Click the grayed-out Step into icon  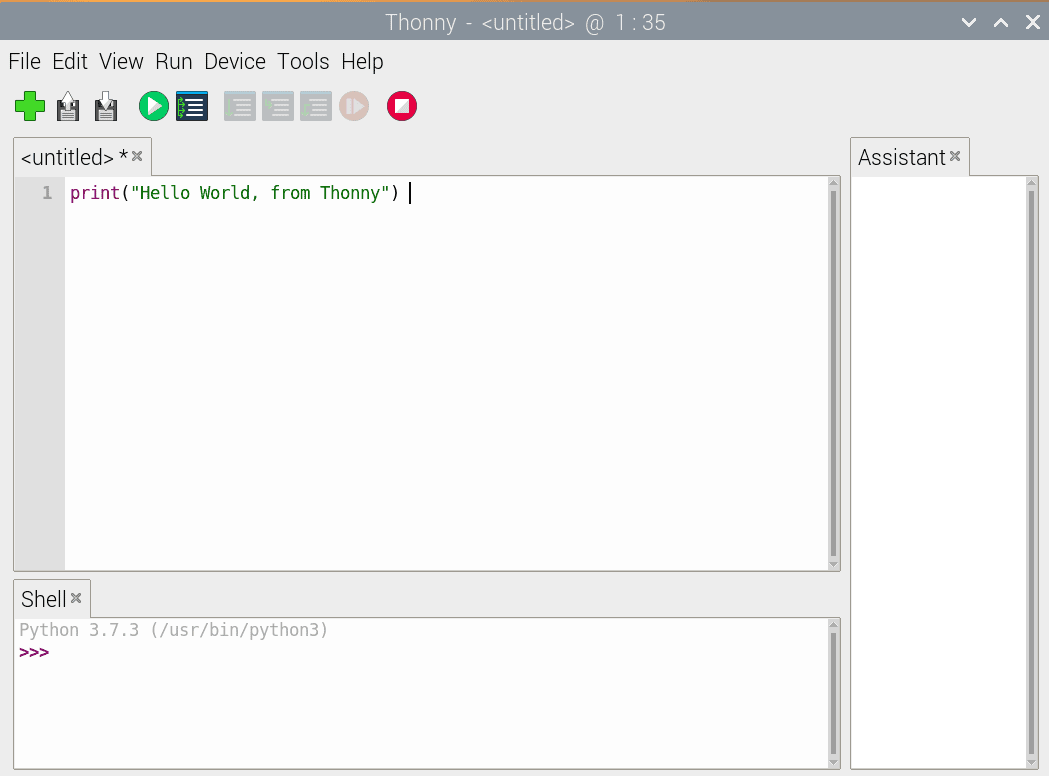click(278, 106)
